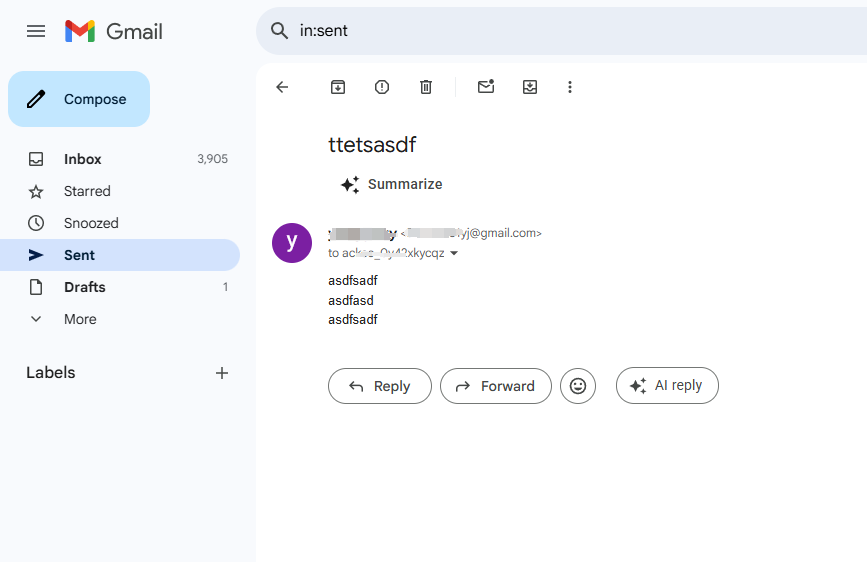Delete the email with trash icon
867x562 pixels.
click(426, 87)
